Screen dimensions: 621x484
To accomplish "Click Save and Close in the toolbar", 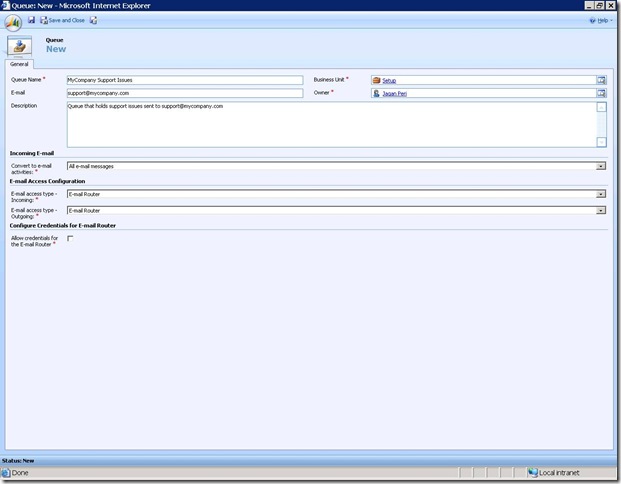I will point(62,20).
